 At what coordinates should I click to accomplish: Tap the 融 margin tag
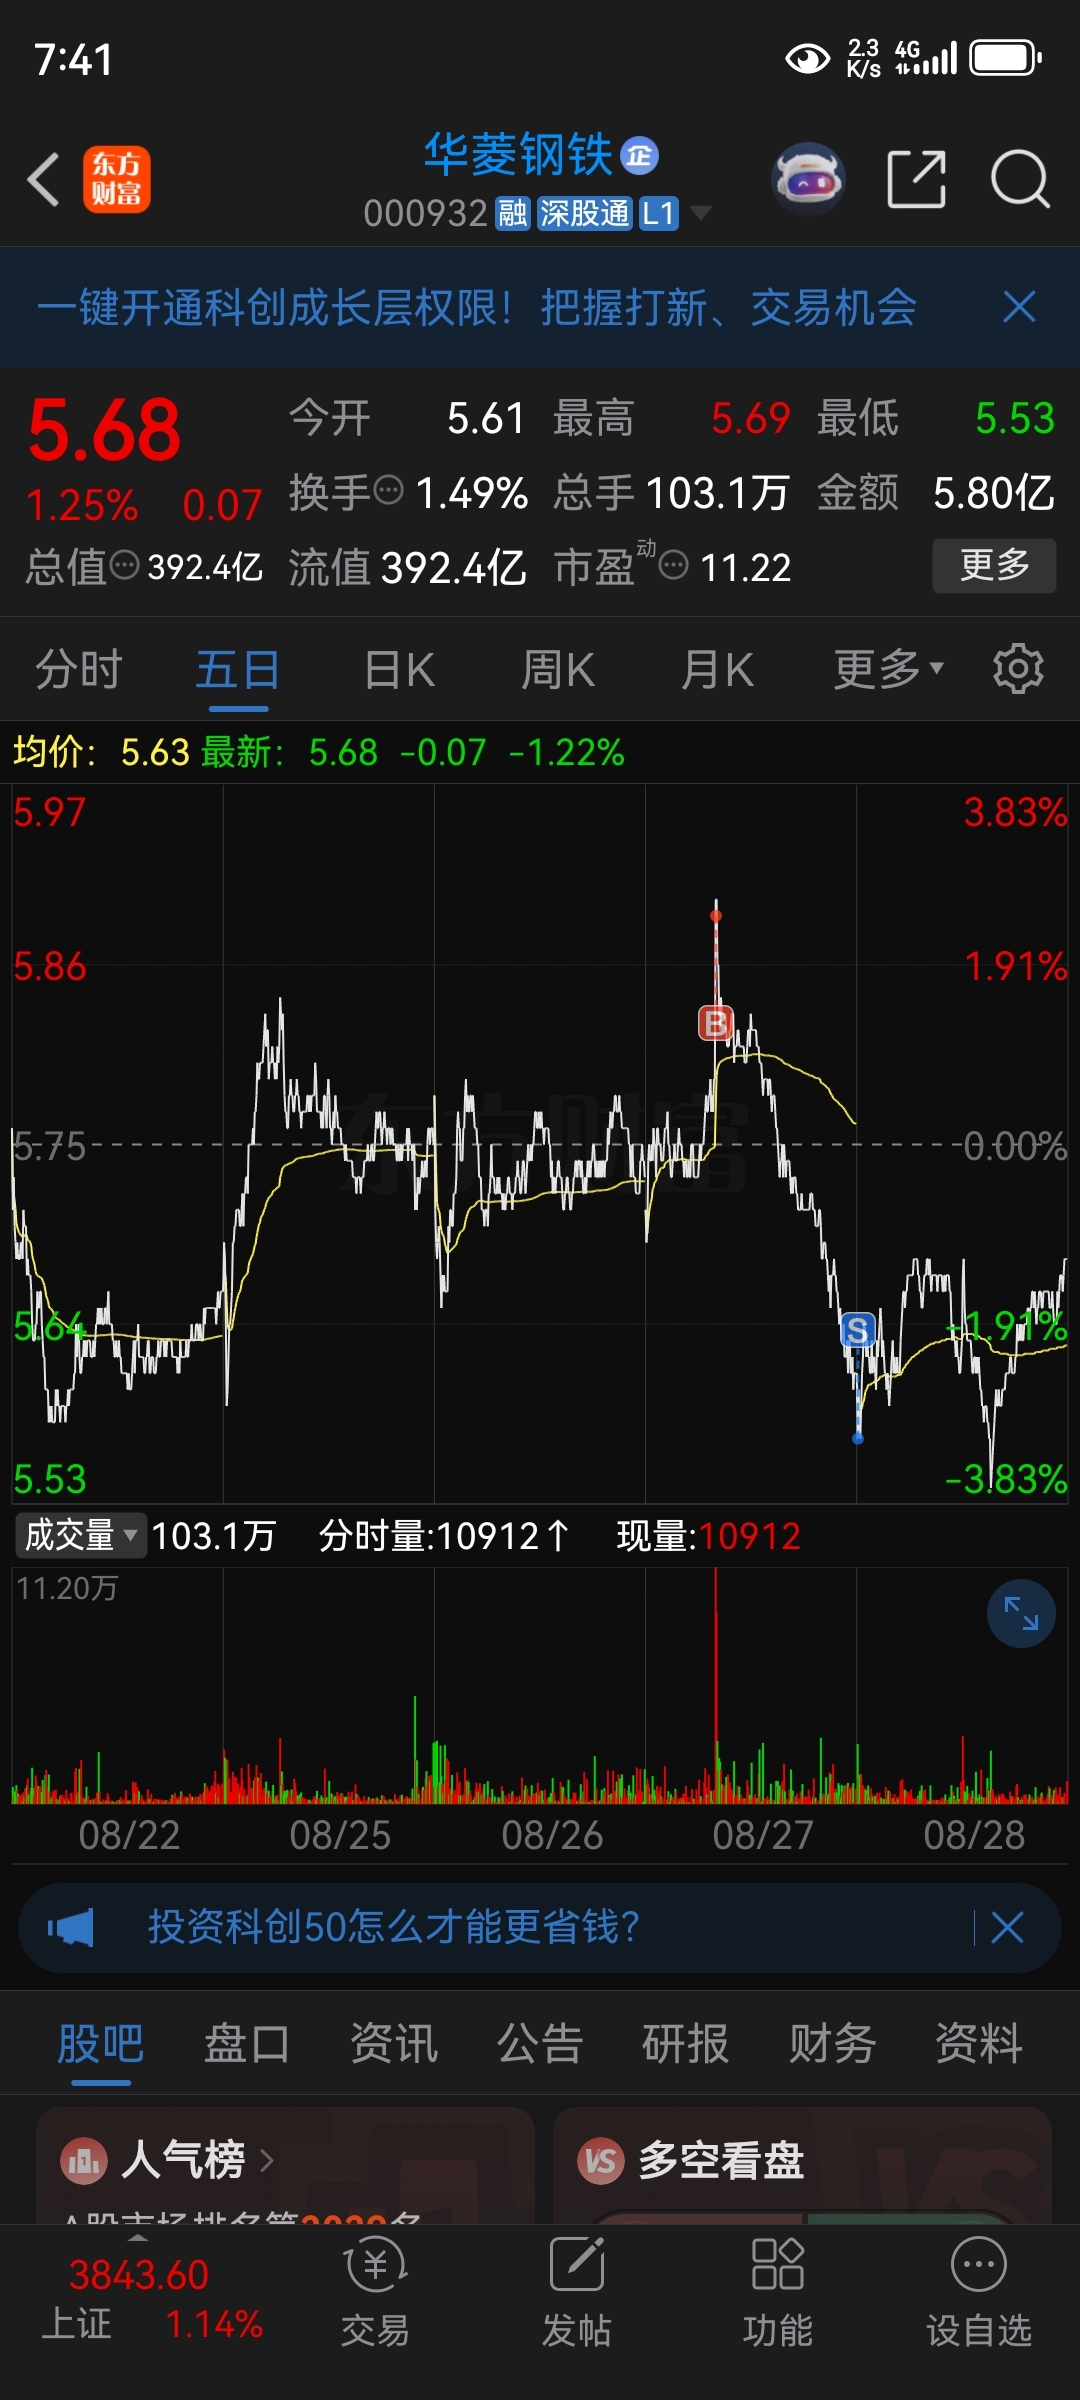[513, 213]
